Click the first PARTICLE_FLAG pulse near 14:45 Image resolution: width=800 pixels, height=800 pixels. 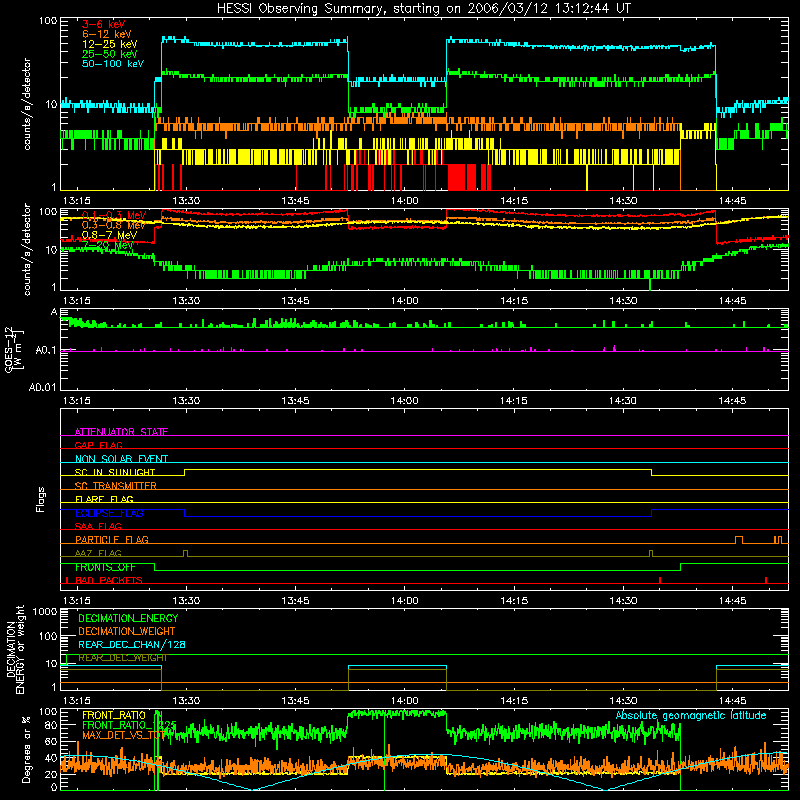pos(739,540)
